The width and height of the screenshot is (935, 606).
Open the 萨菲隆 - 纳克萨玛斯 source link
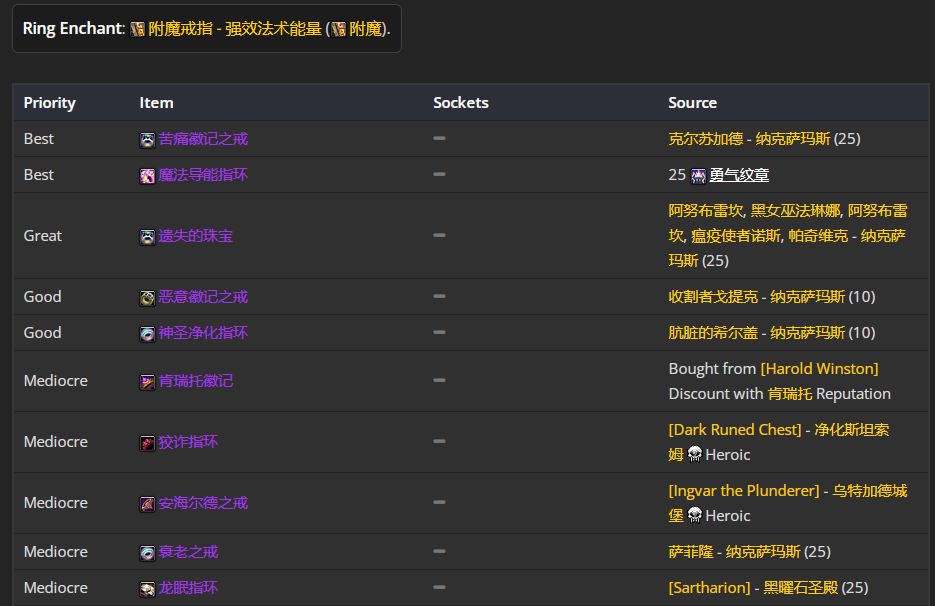[x=735, y=552]
